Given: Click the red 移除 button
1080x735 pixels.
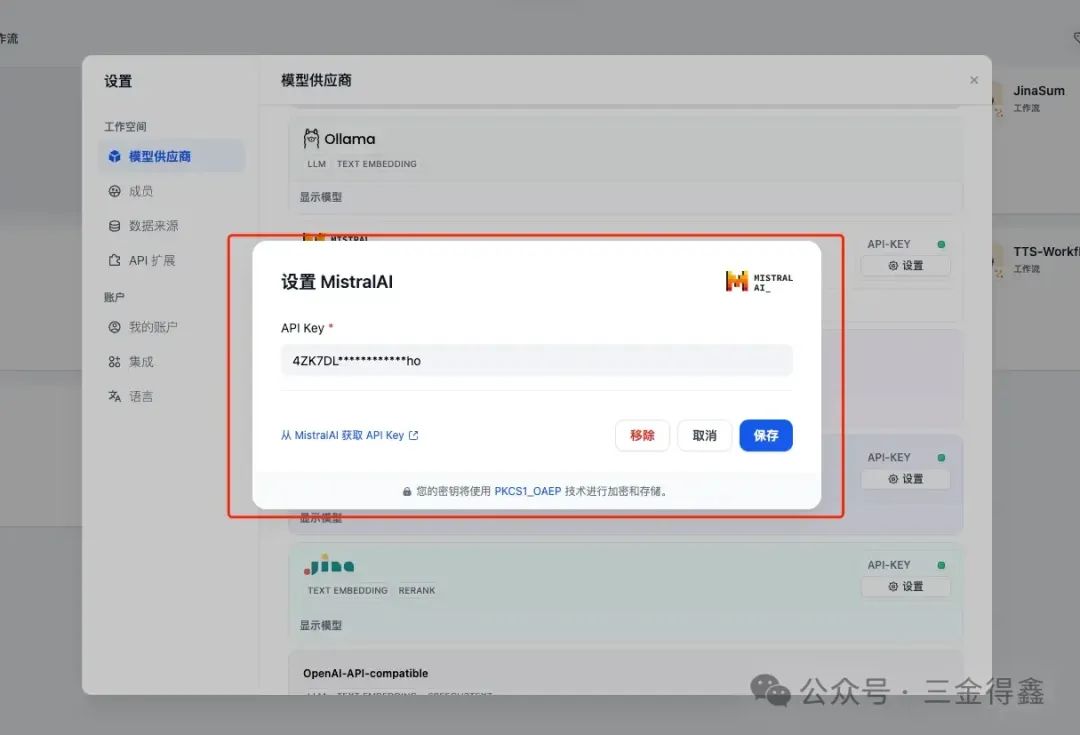Looking at the screenshot, I should point(642,436).
